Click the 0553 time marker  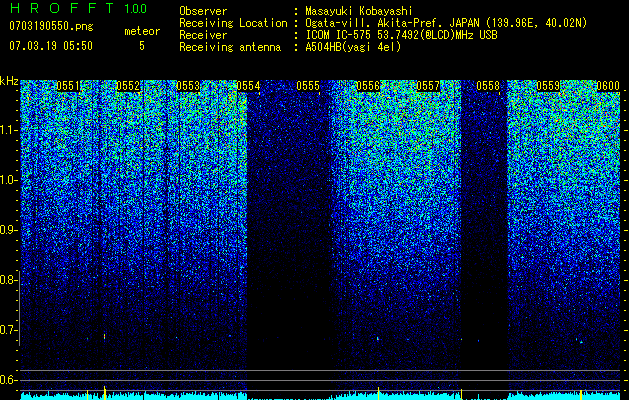pos(188,86)
